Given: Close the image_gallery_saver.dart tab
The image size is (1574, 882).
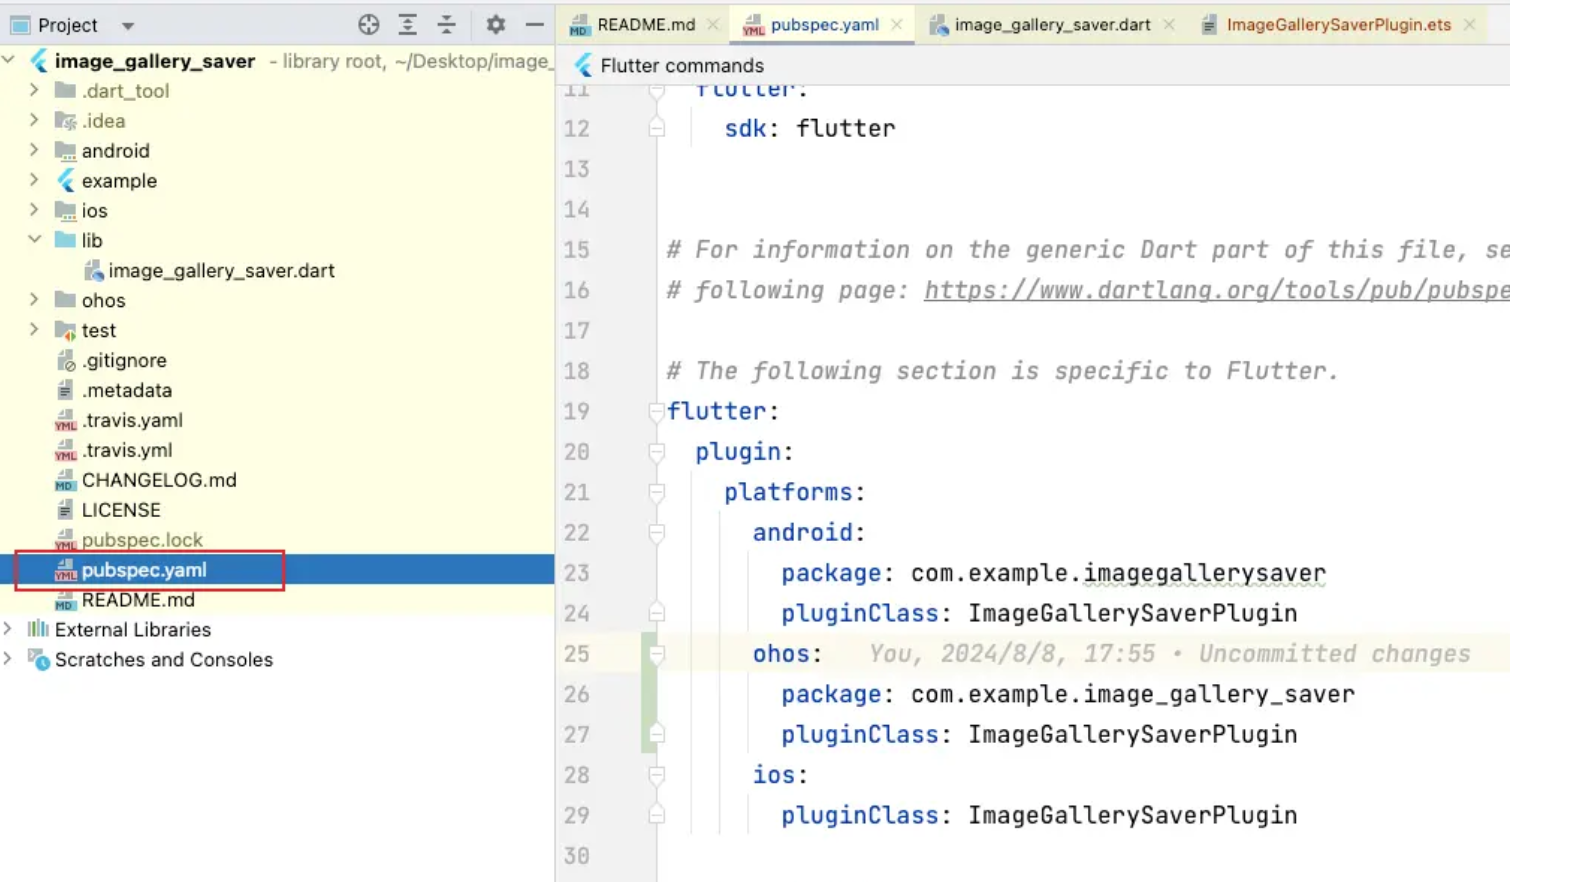Looking at the screenshot, I should [x=1169, y=25].
